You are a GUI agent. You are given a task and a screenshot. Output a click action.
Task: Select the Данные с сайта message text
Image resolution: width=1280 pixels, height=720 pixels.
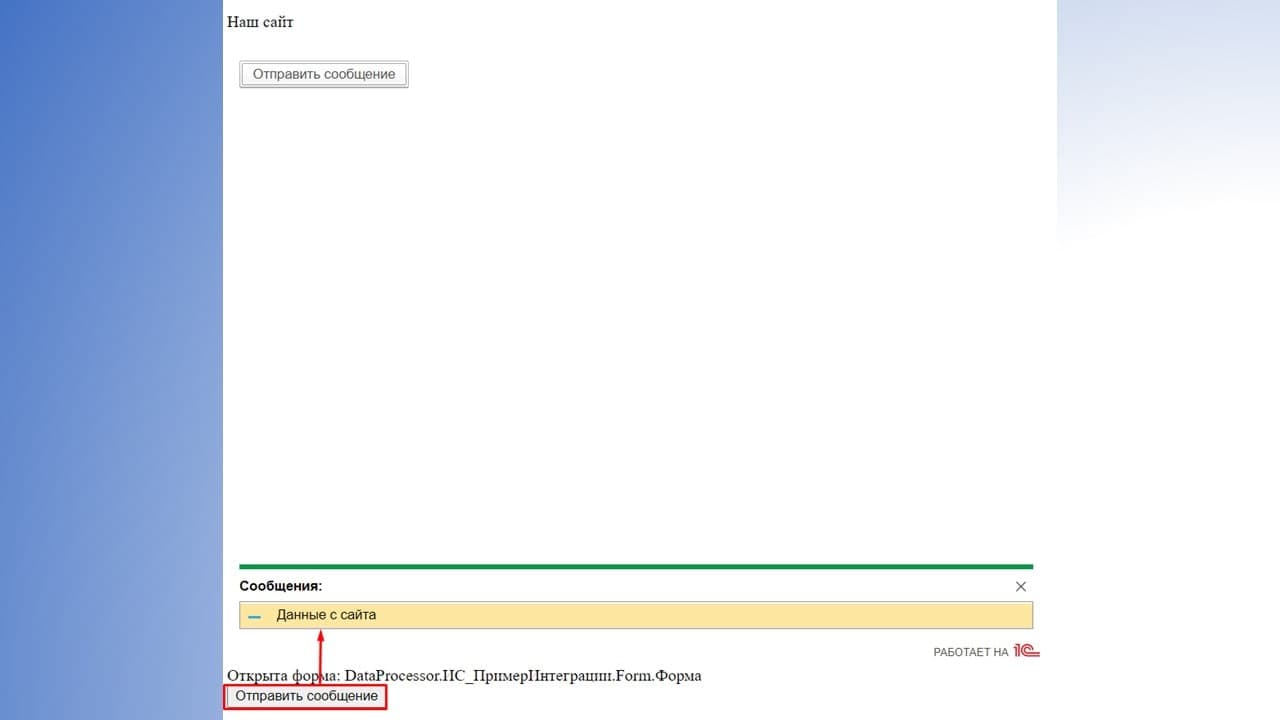pyautogui.click(x=326, y=615)
